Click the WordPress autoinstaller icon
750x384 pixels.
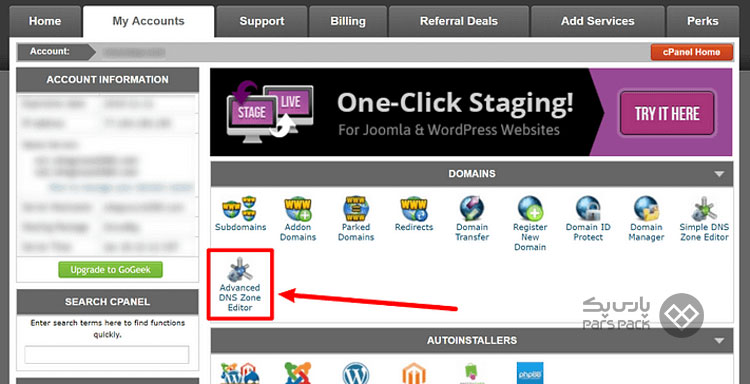355,373
